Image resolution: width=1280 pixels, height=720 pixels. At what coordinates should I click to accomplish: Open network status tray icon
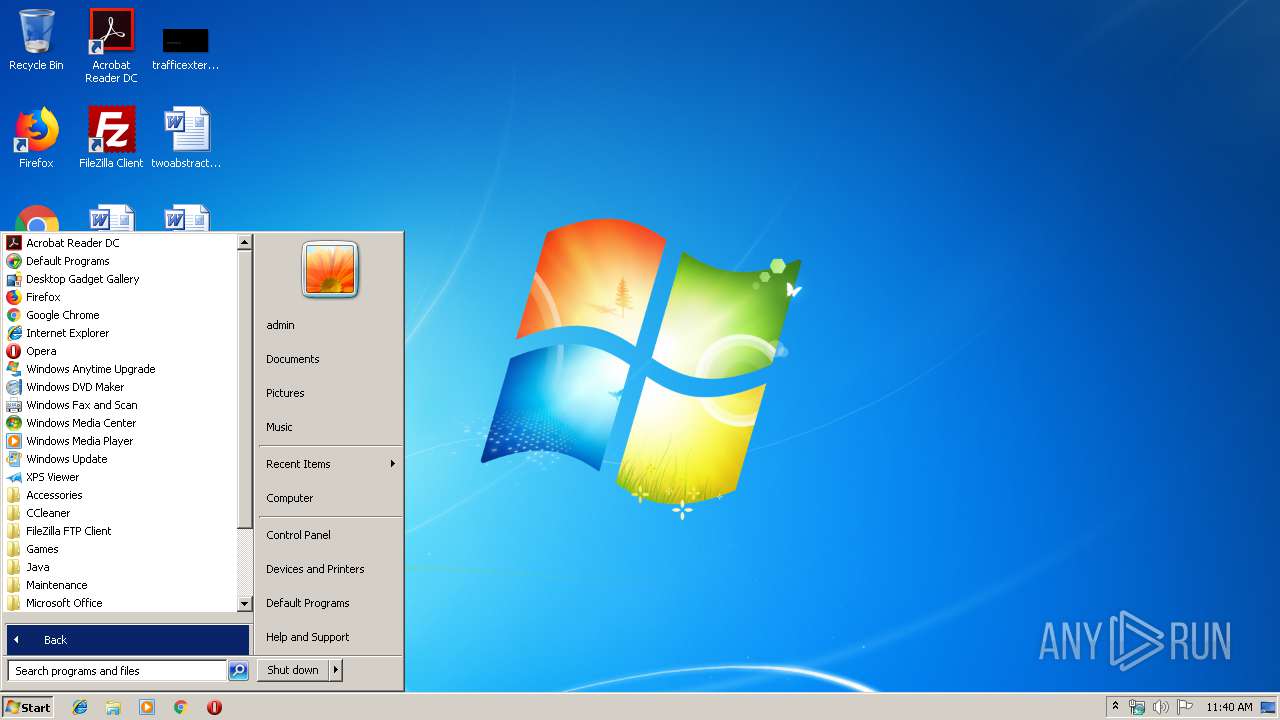1137,707
